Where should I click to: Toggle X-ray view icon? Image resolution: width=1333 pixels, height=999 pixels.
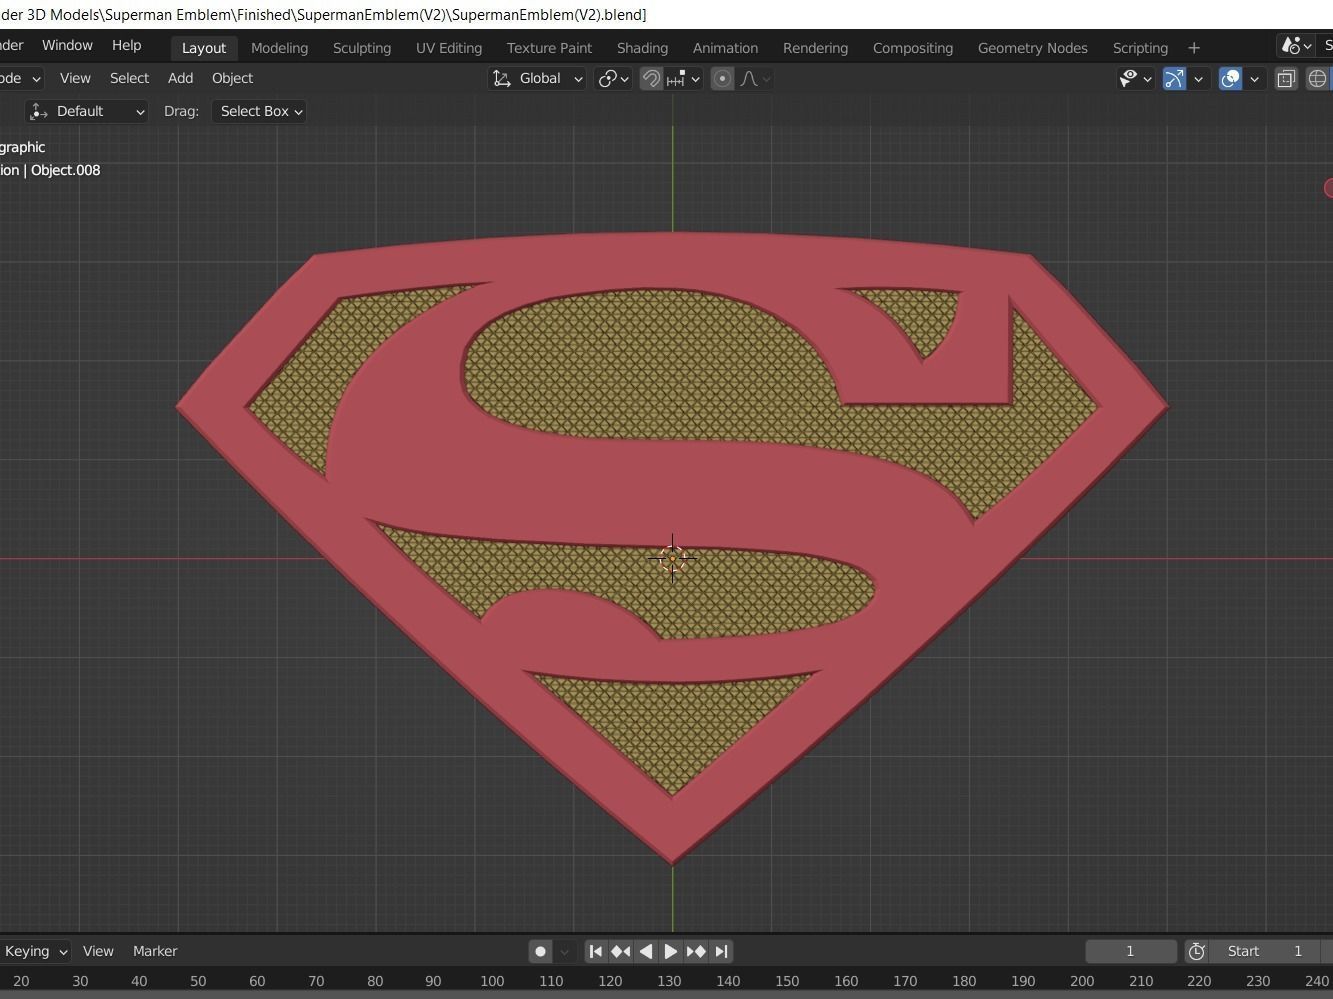pyautogui.click(x=1286, y=78)
